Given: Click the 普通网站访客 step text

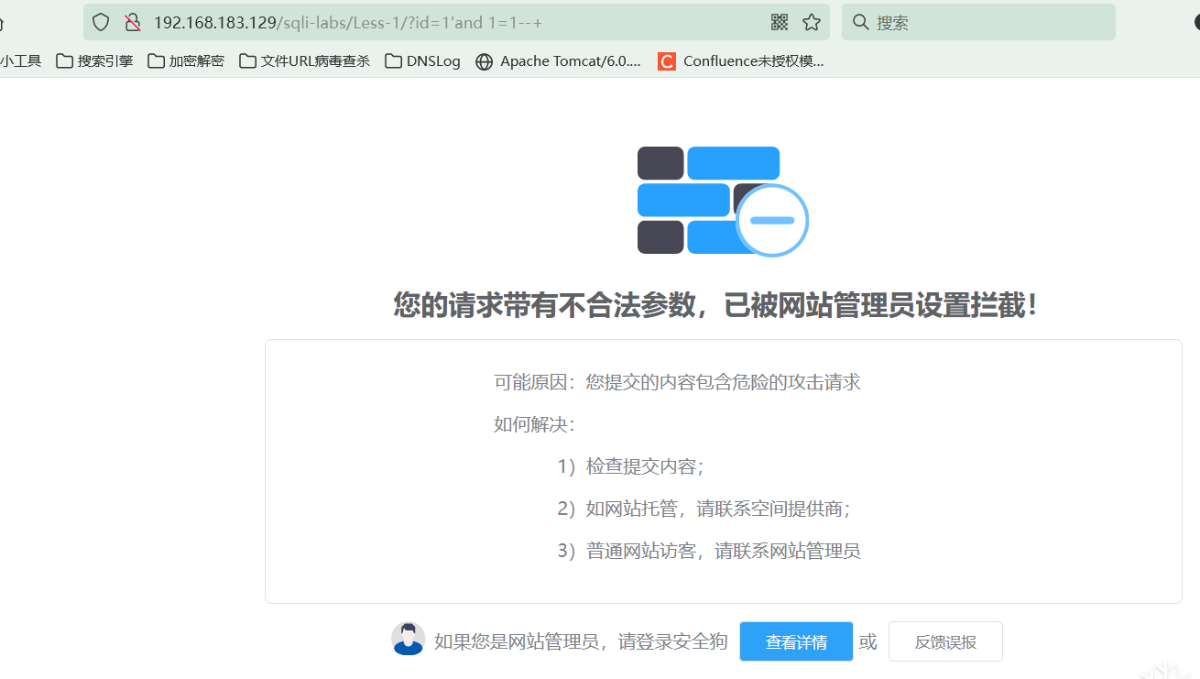Looking at the screenshot, I should click(709, 550).
